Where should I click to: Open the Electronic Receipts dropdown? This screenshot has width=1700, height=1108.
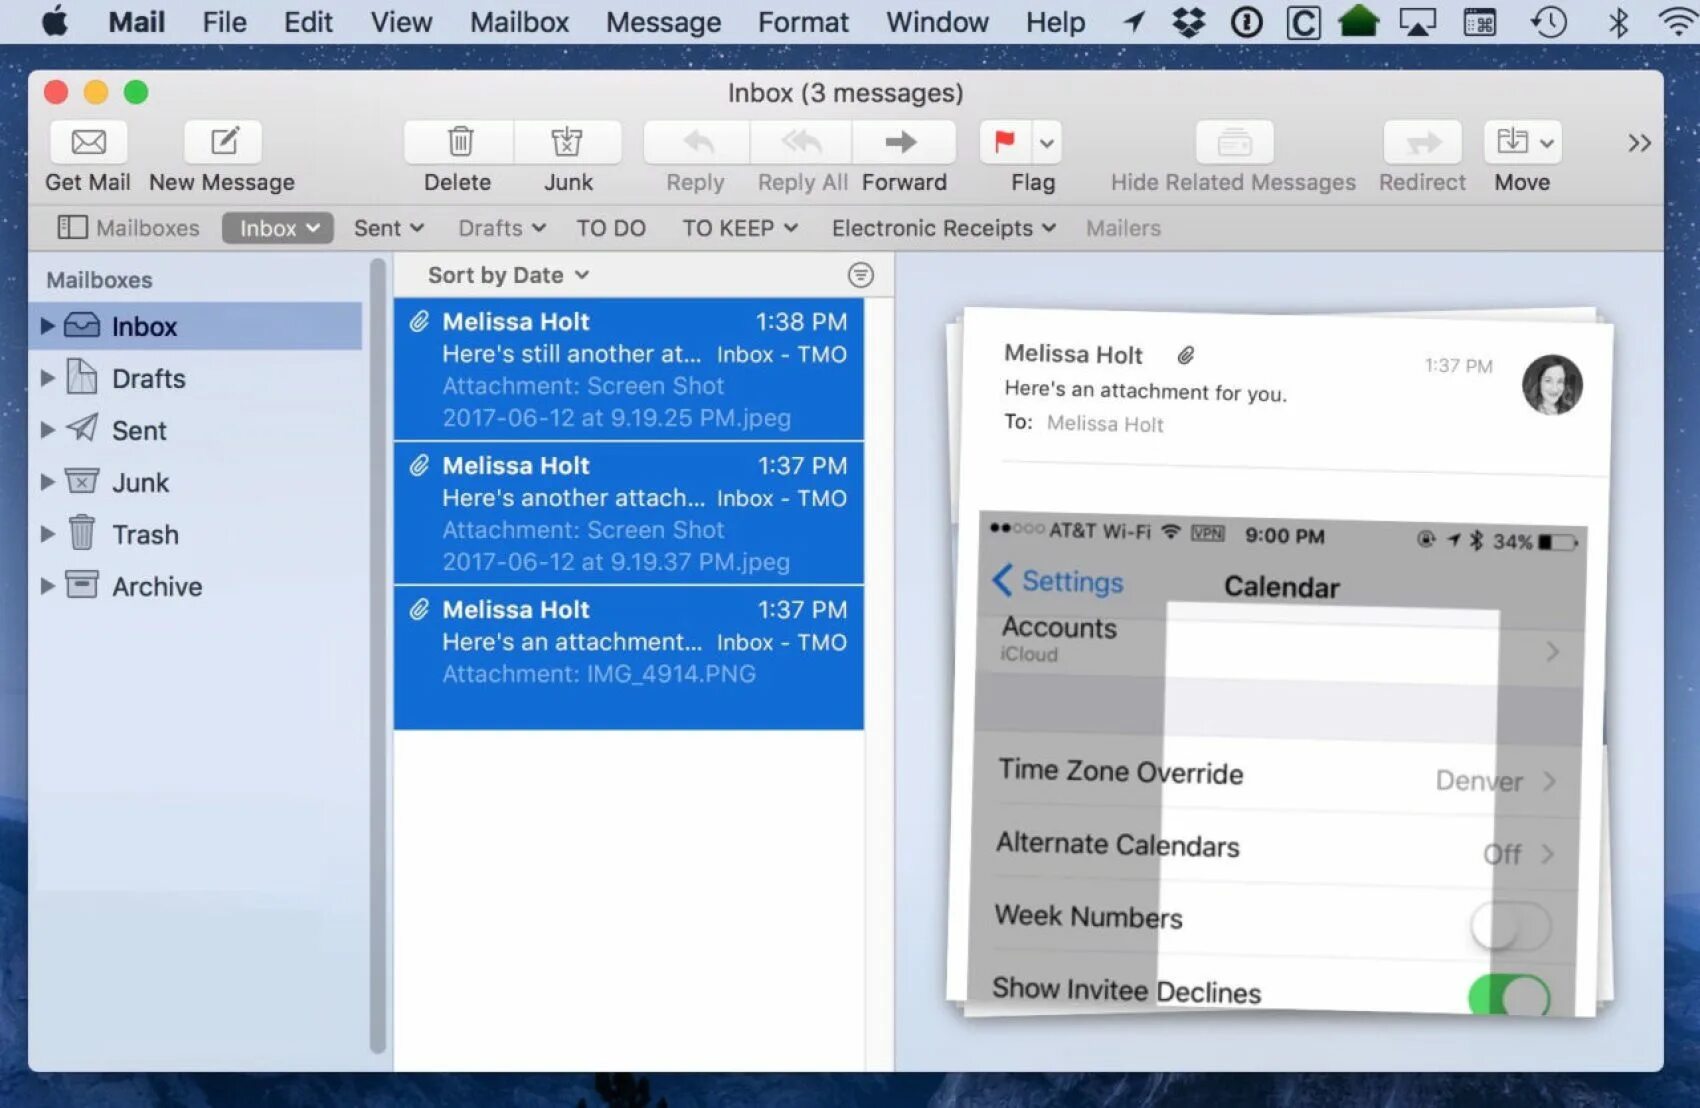click(x=944, y=228)
